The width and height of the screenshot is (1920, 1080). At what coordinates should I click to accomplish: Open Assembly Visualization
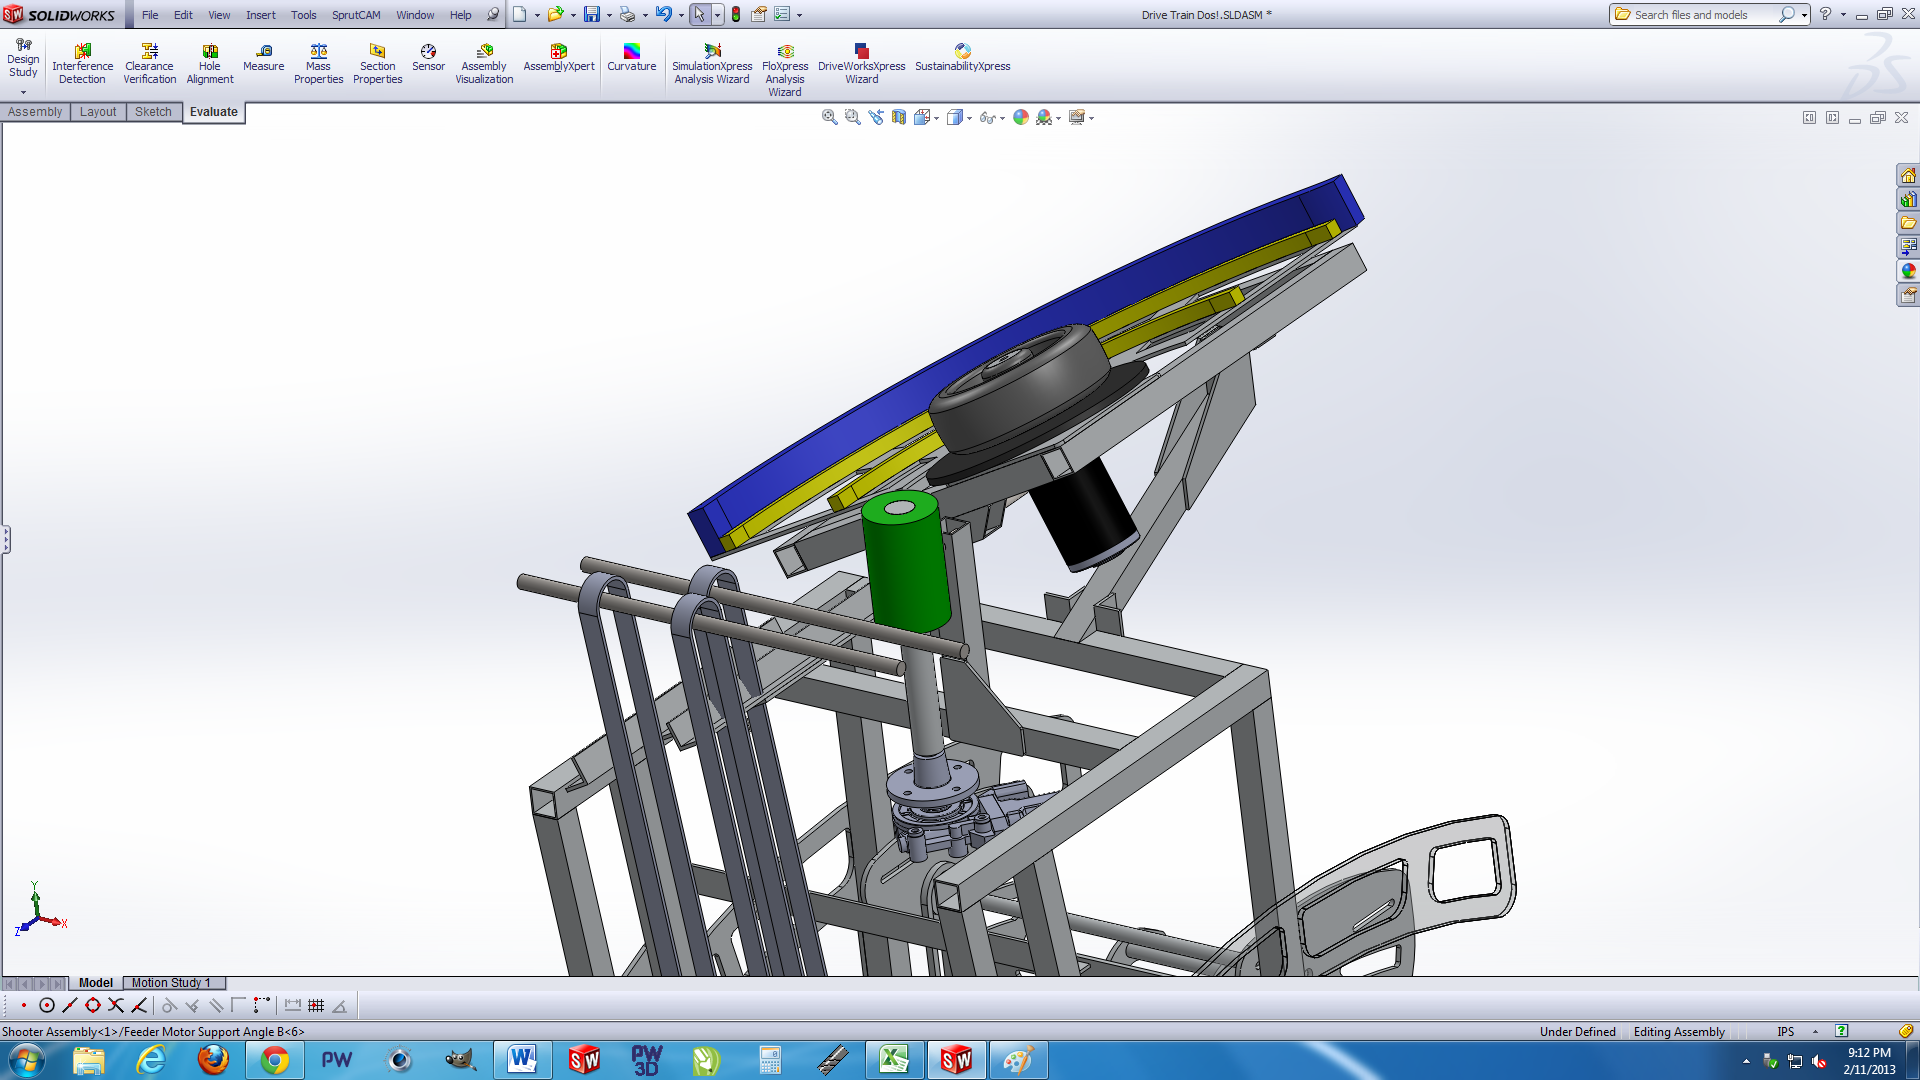coord(484,64)
